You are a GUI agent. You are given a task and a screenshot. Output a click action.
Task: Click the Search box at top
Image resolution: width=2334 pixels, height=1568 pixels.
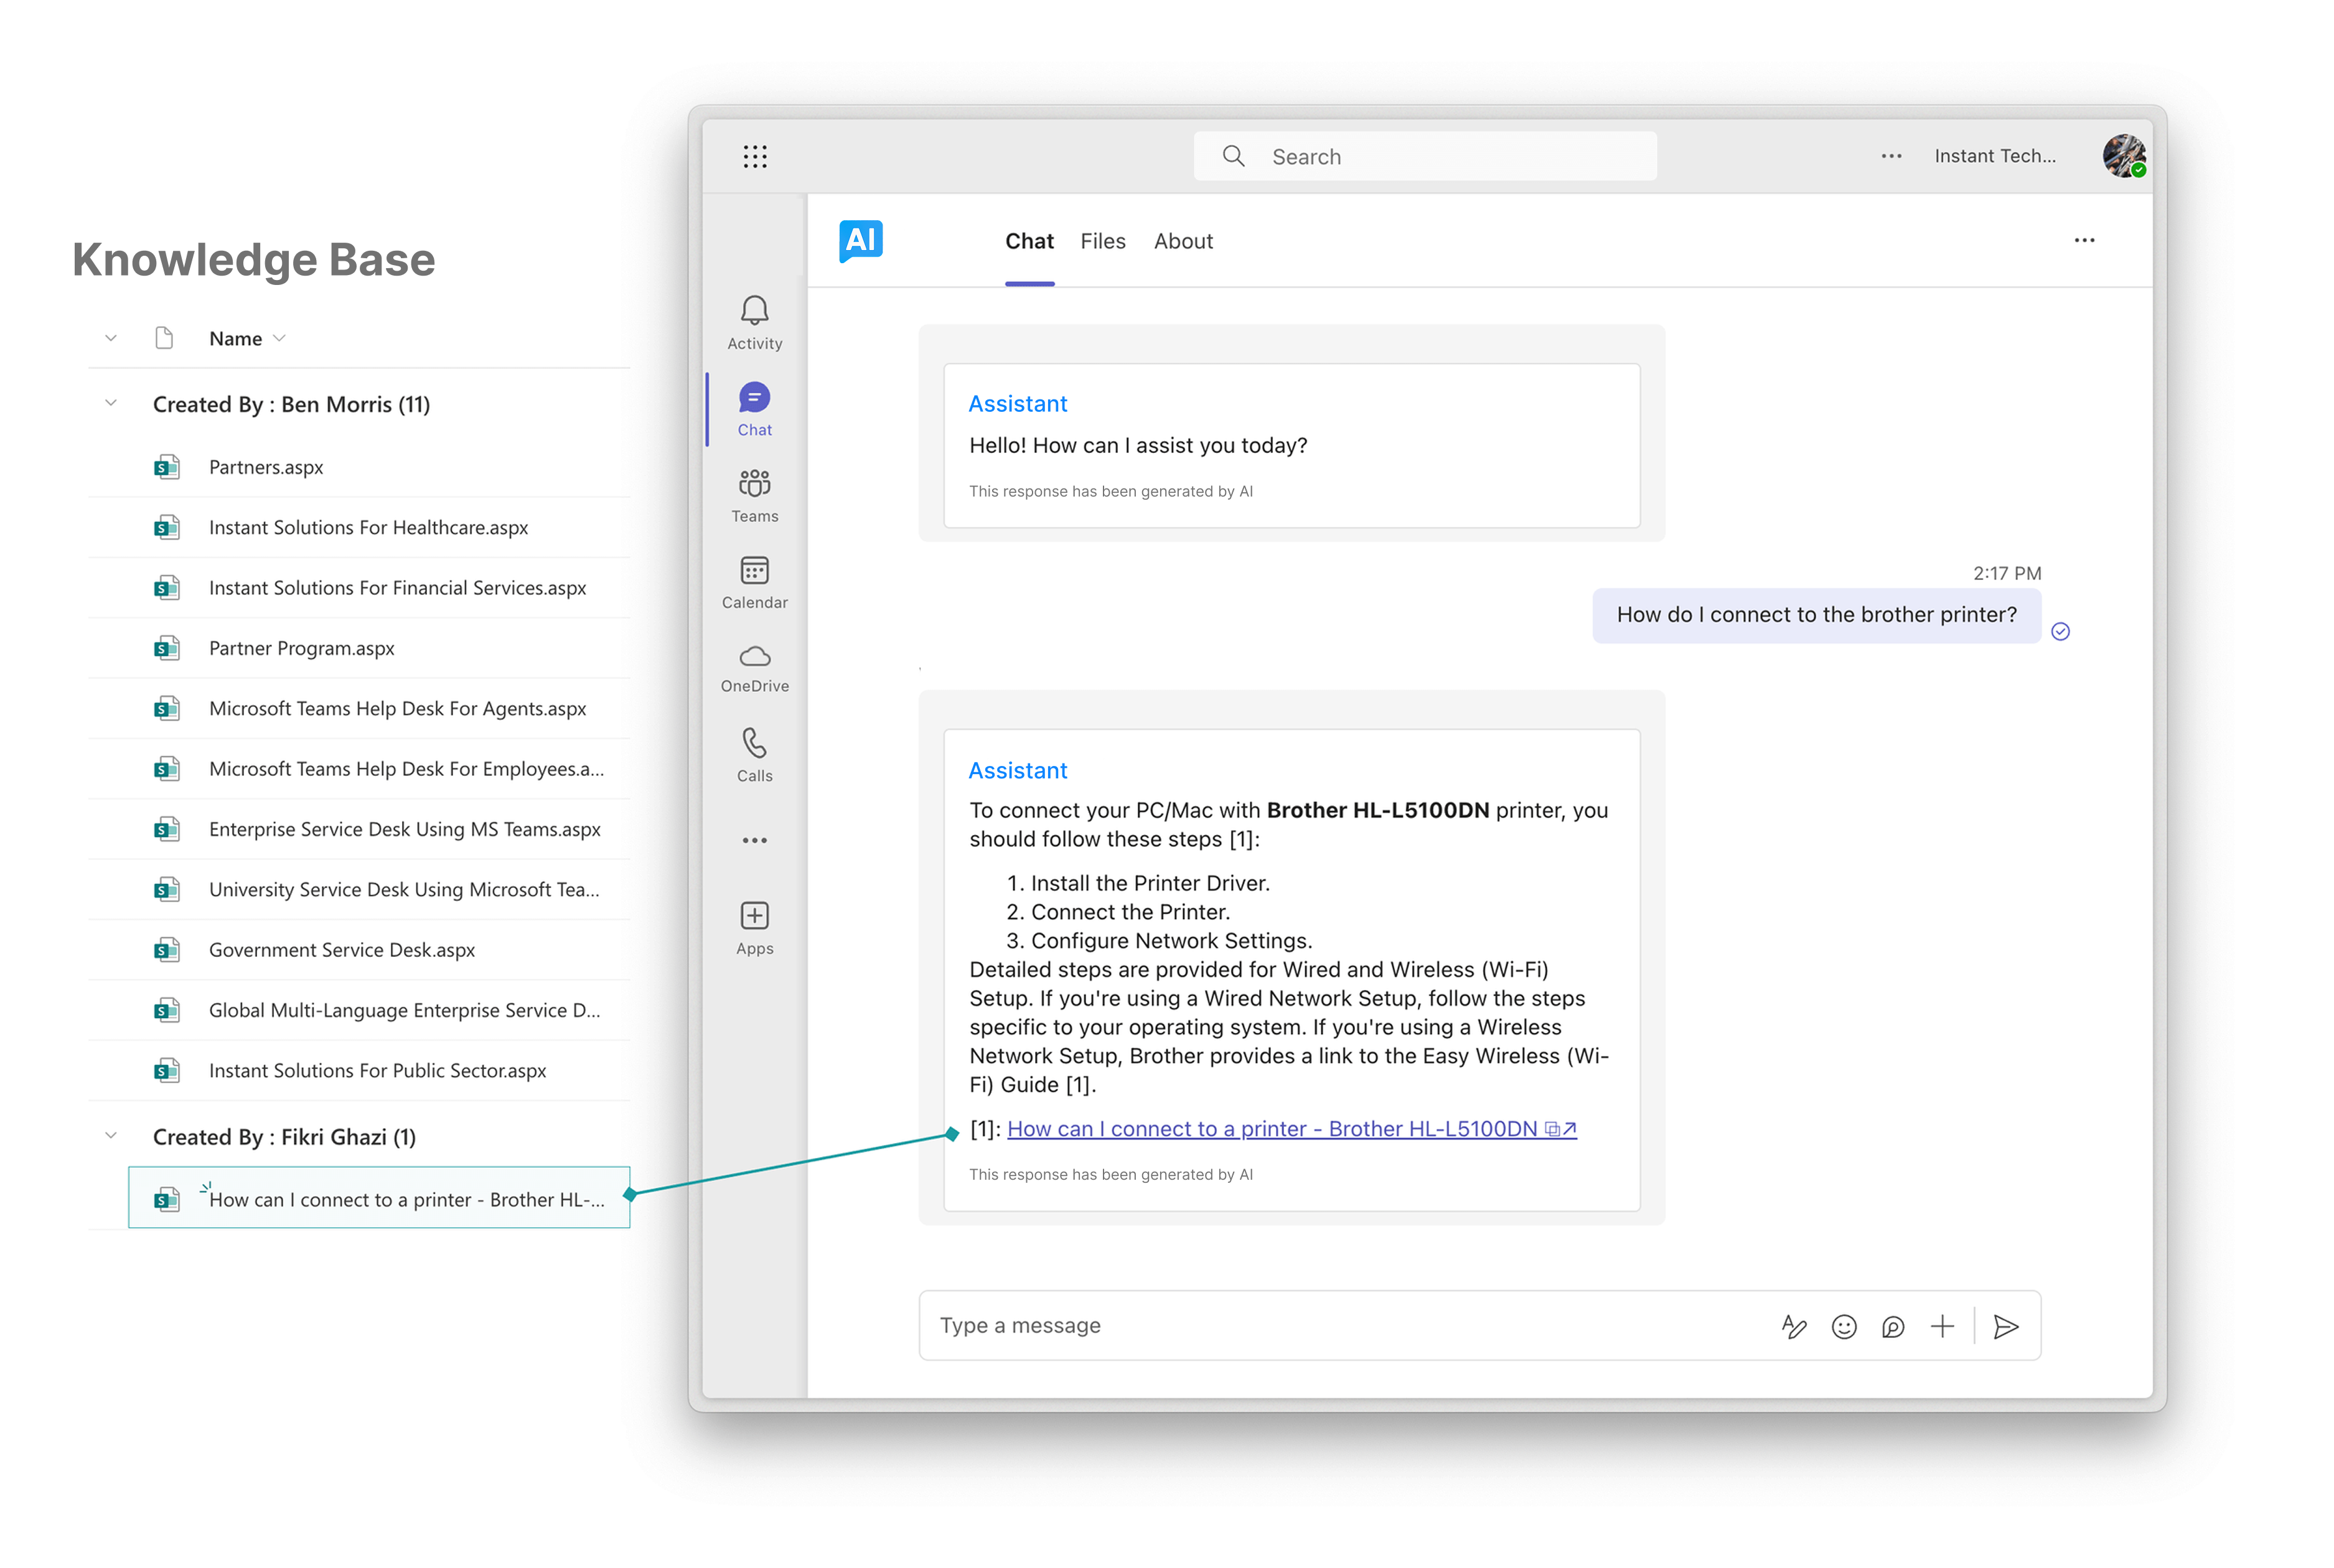click(x=1424, y=156)
